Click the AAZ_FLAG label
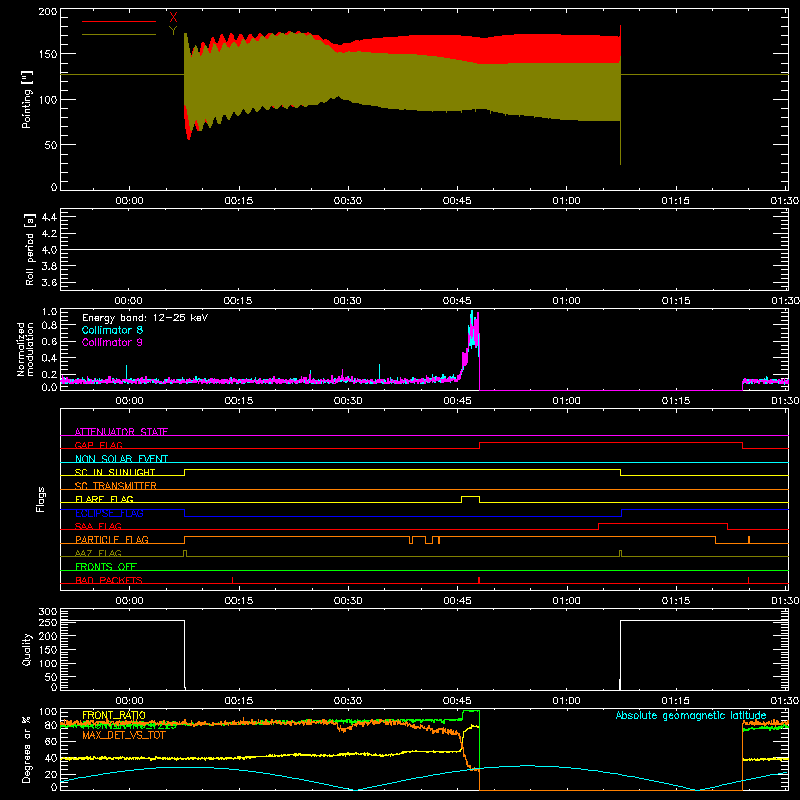 (x=98, y=553)
